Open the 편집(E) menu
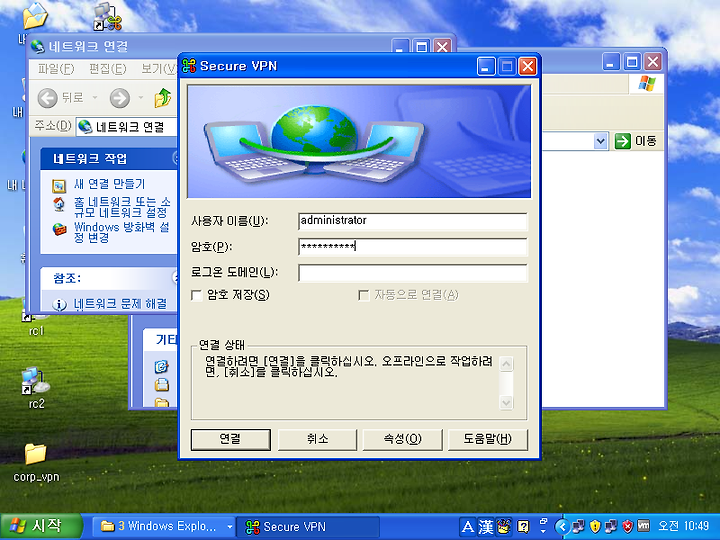 point(107,69)
